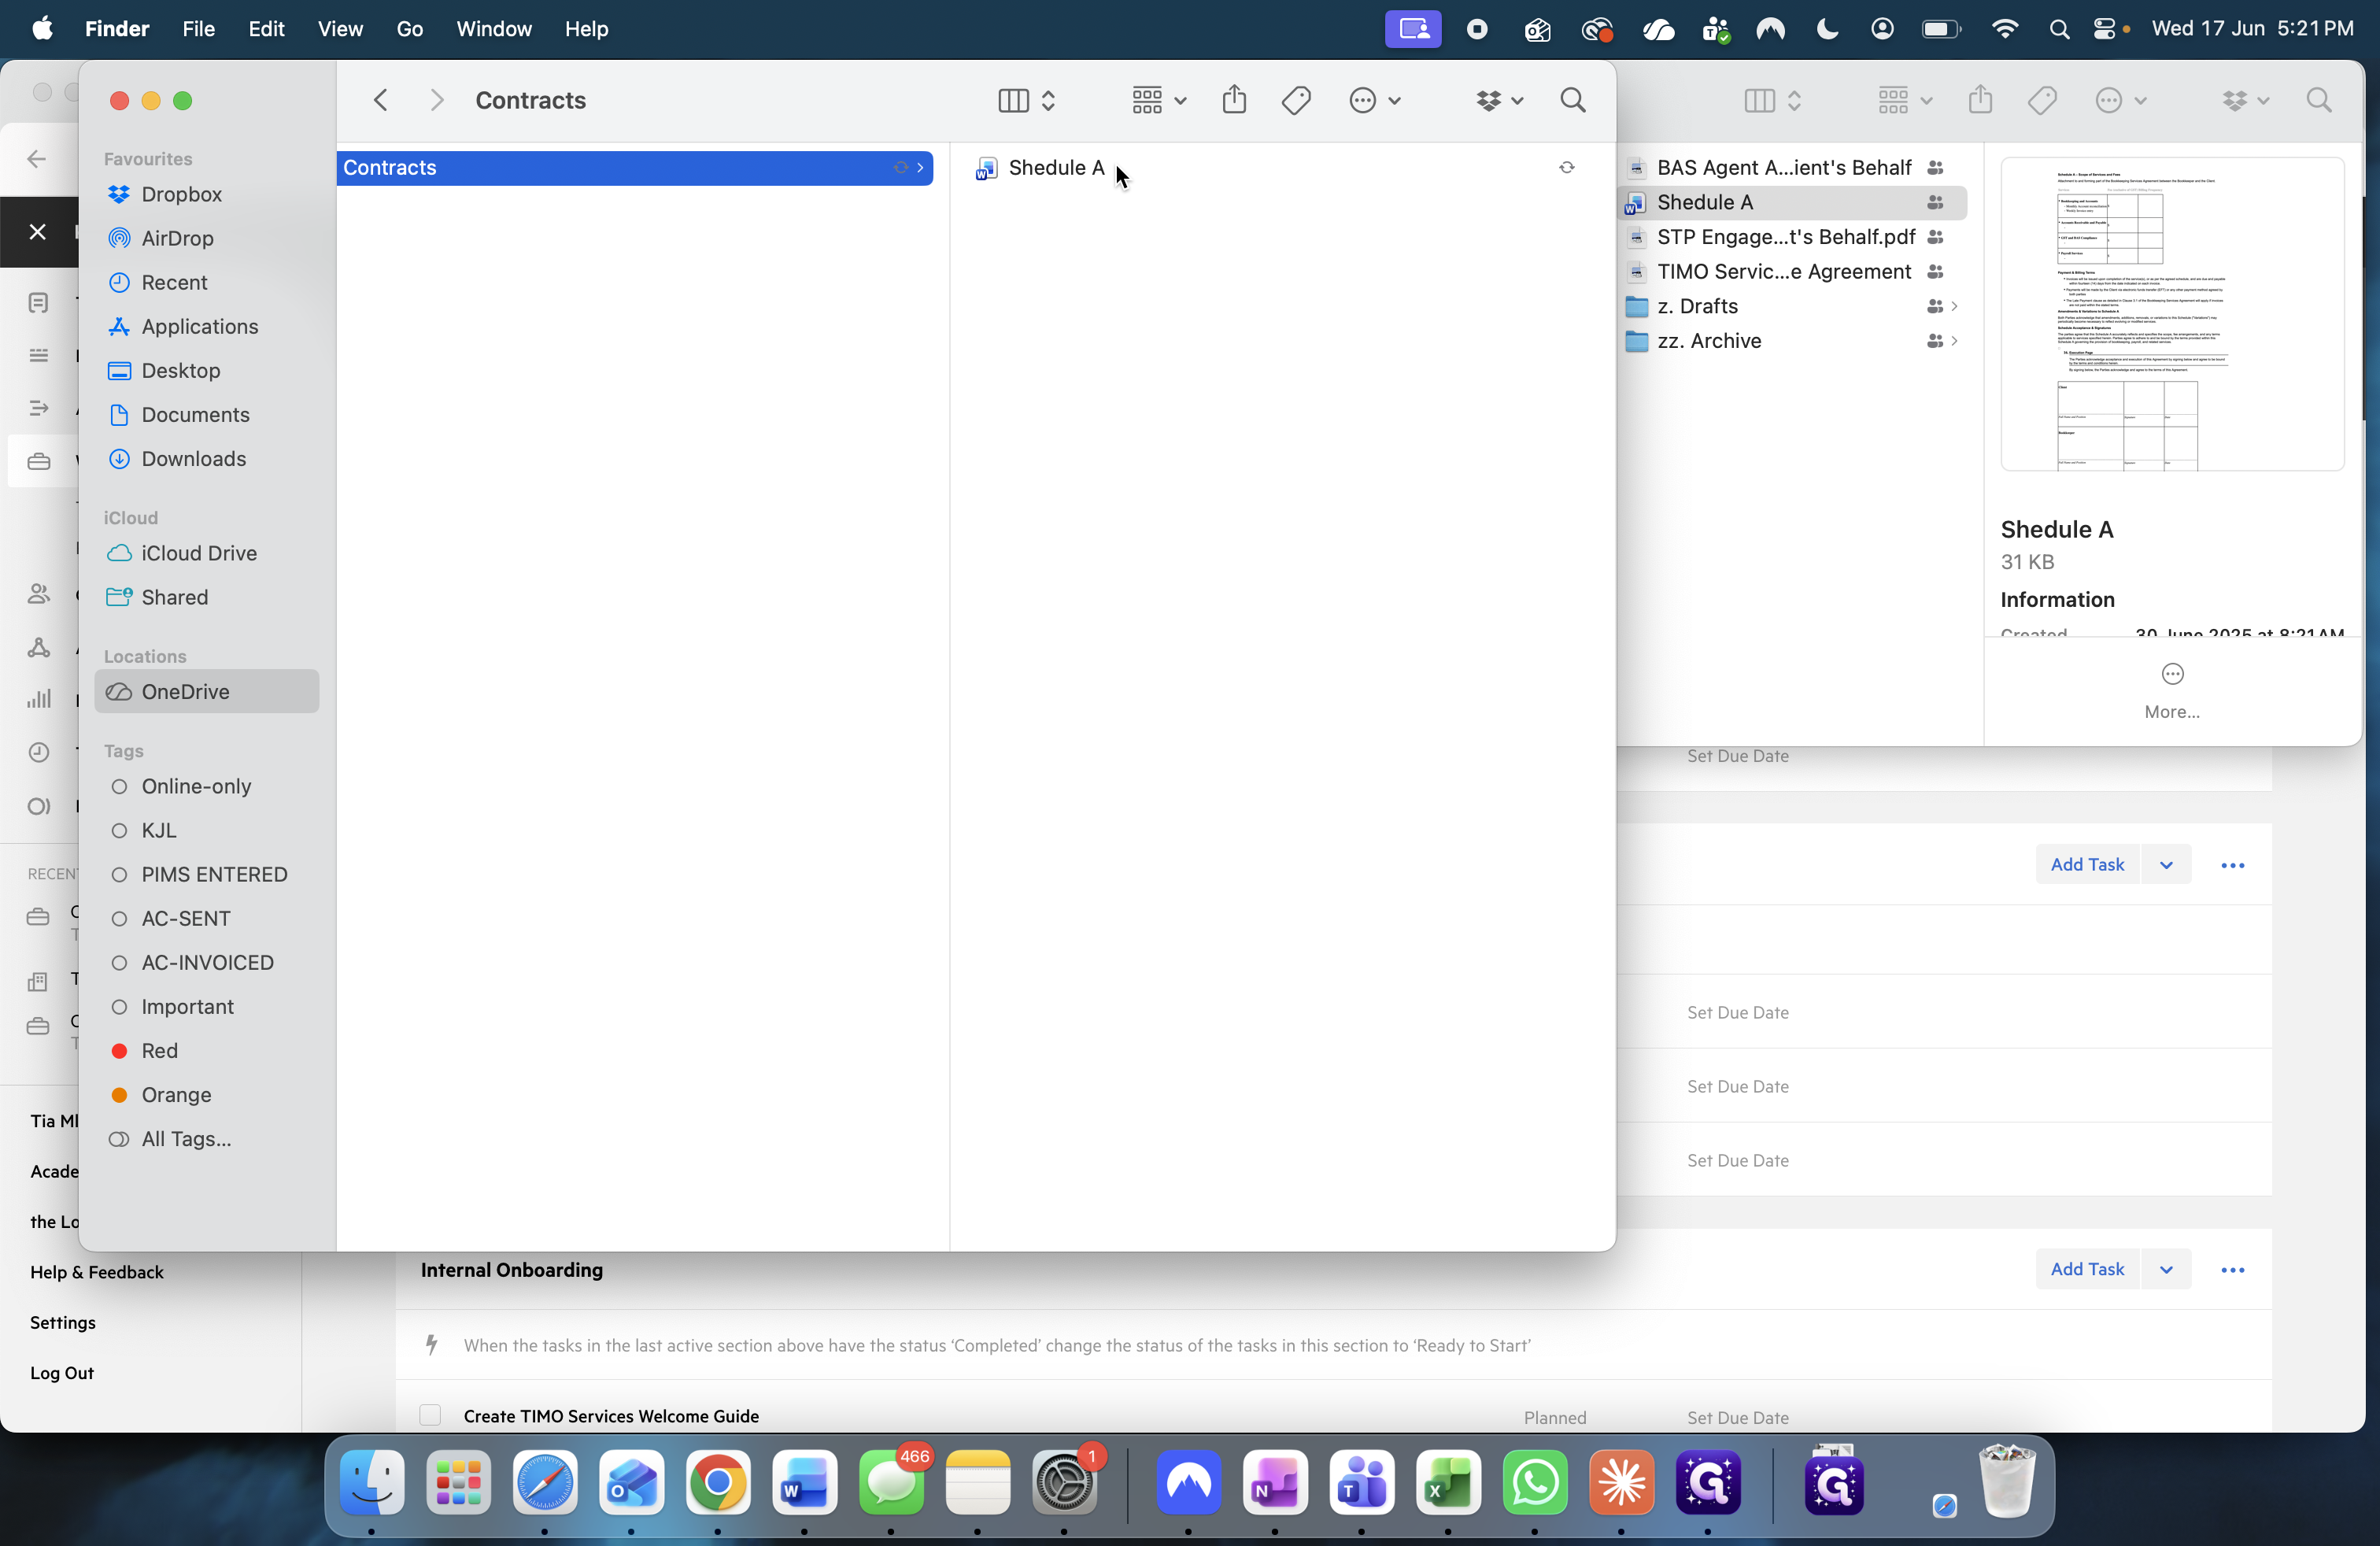Select STP Engagement PDF in back Finder window
The image size is (2380, 1546).
tap(1784, 236)
